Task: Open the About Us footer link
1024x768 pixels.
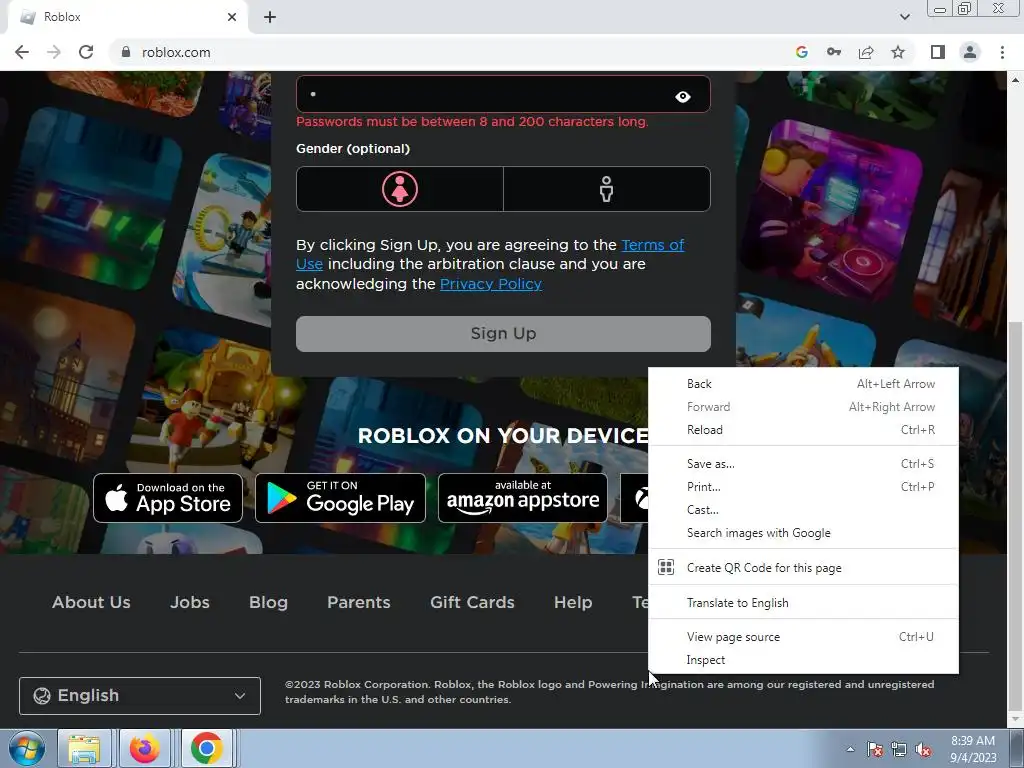Action: click(x=91, y=602)
